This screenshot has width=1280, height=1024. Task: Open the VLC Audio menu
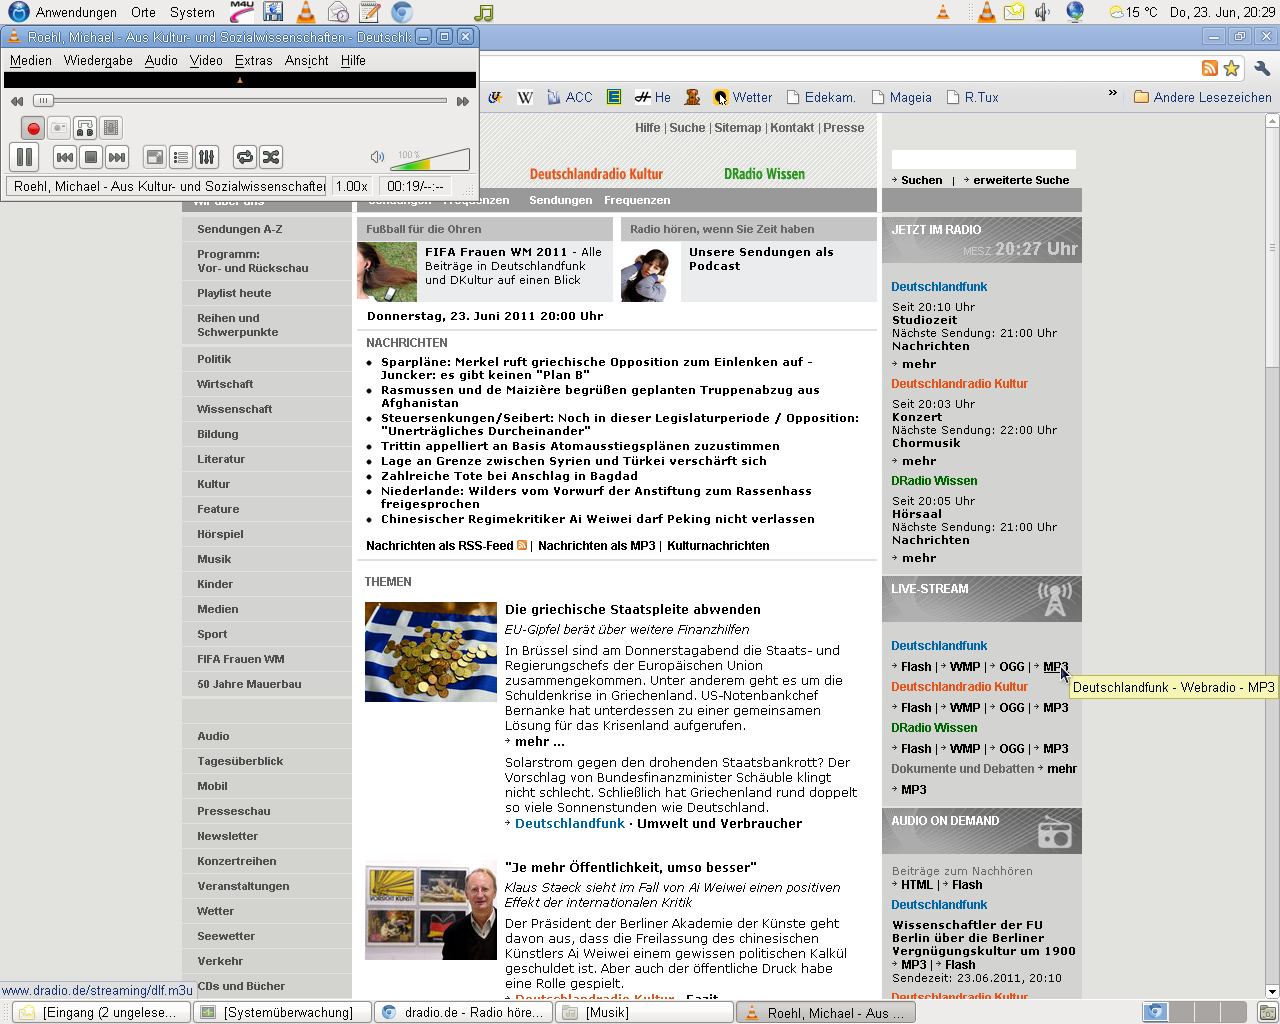161,61
